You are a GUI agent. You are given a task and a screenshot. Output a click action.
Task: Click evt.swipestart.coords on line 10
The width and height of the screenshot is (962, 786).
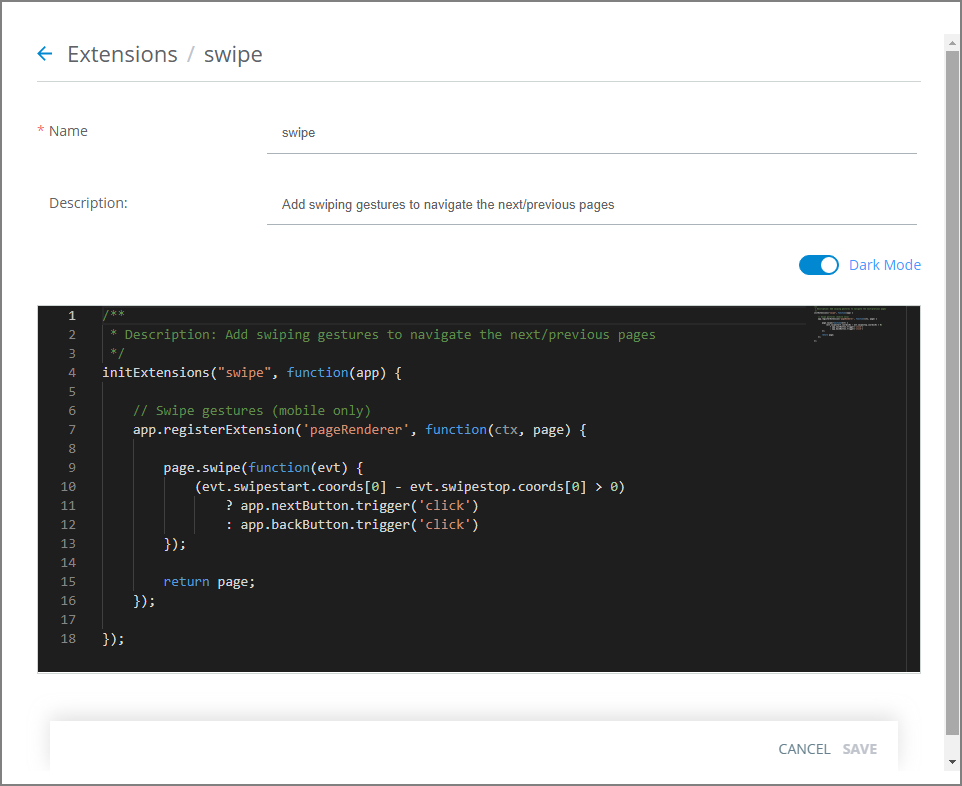(x=283, y=487)
